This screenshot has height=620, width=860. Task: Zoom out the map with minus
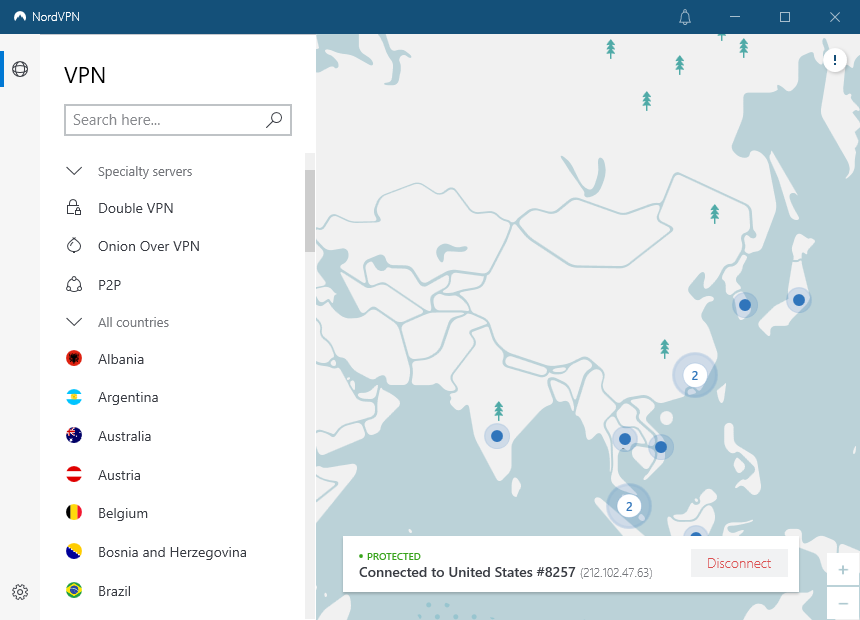pyautogui.click(x=843, y=603)
